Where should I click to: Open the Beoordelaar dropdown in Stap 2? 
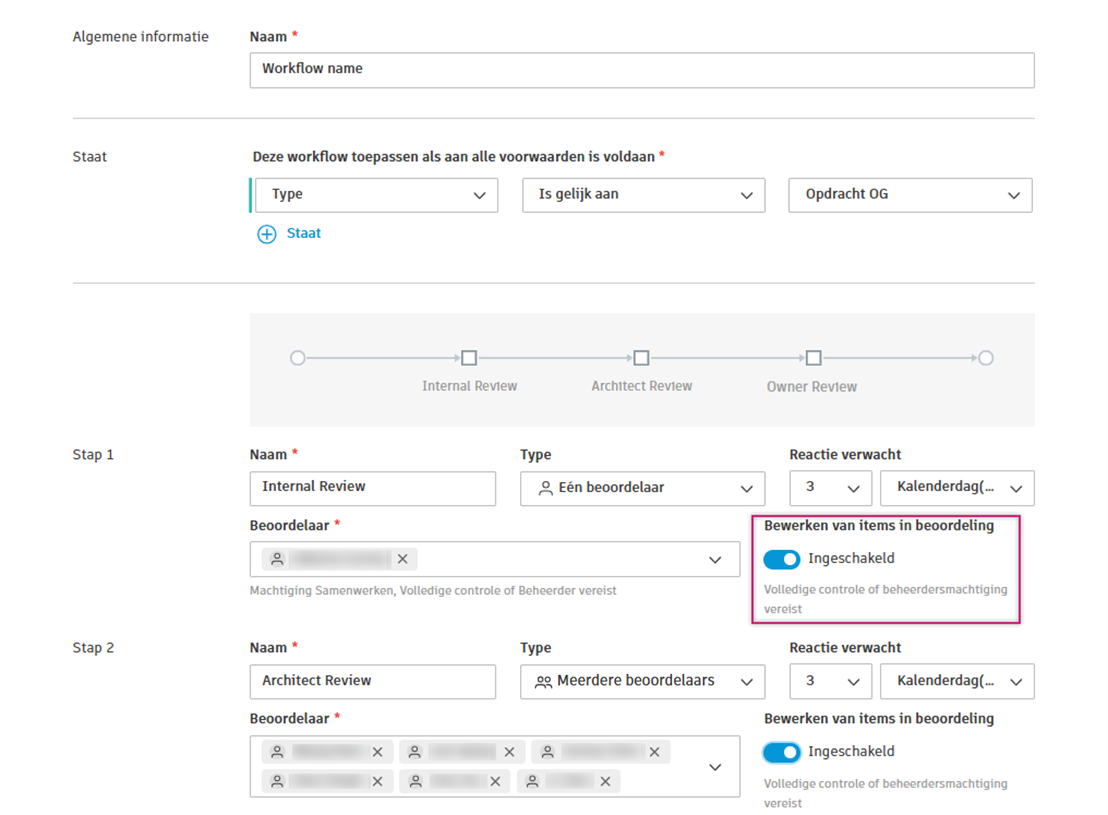714,766
